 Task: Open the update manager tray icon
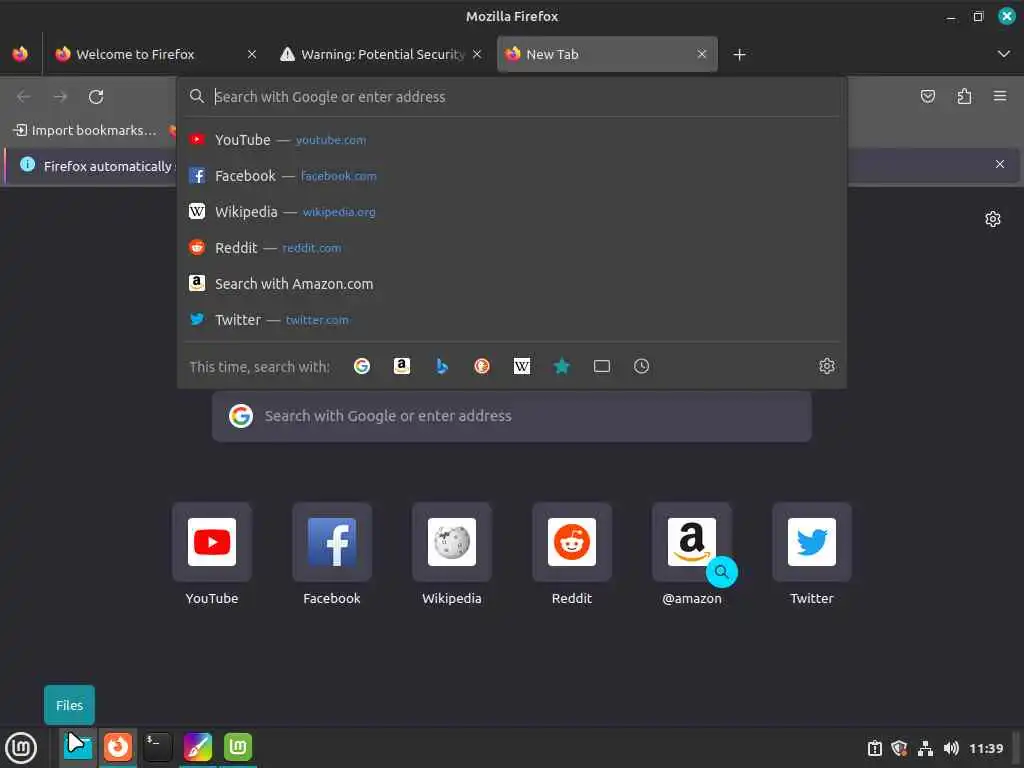tap(874, 748)
